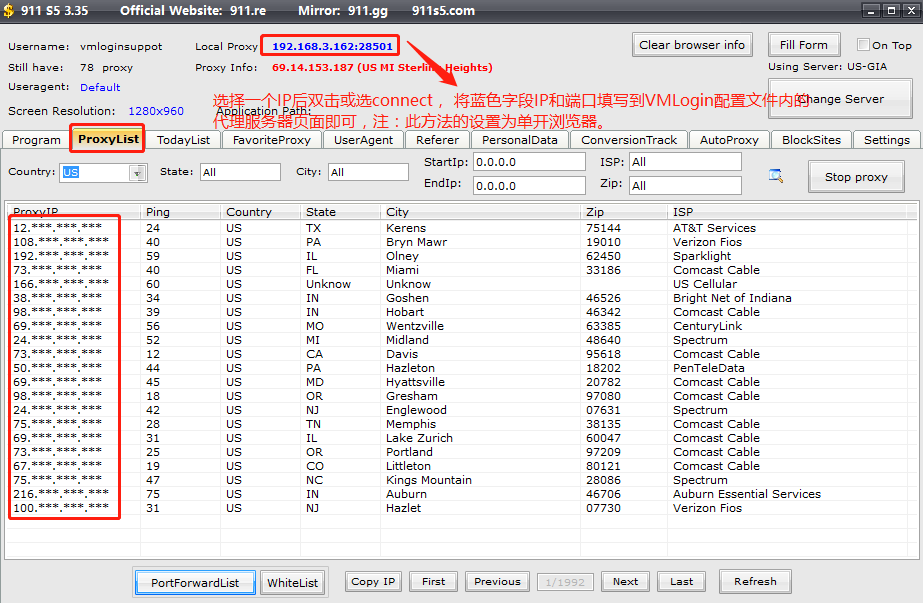Go to the UserAgent tab
This screenshot has width=923, height=603.
tap(363, 140)
